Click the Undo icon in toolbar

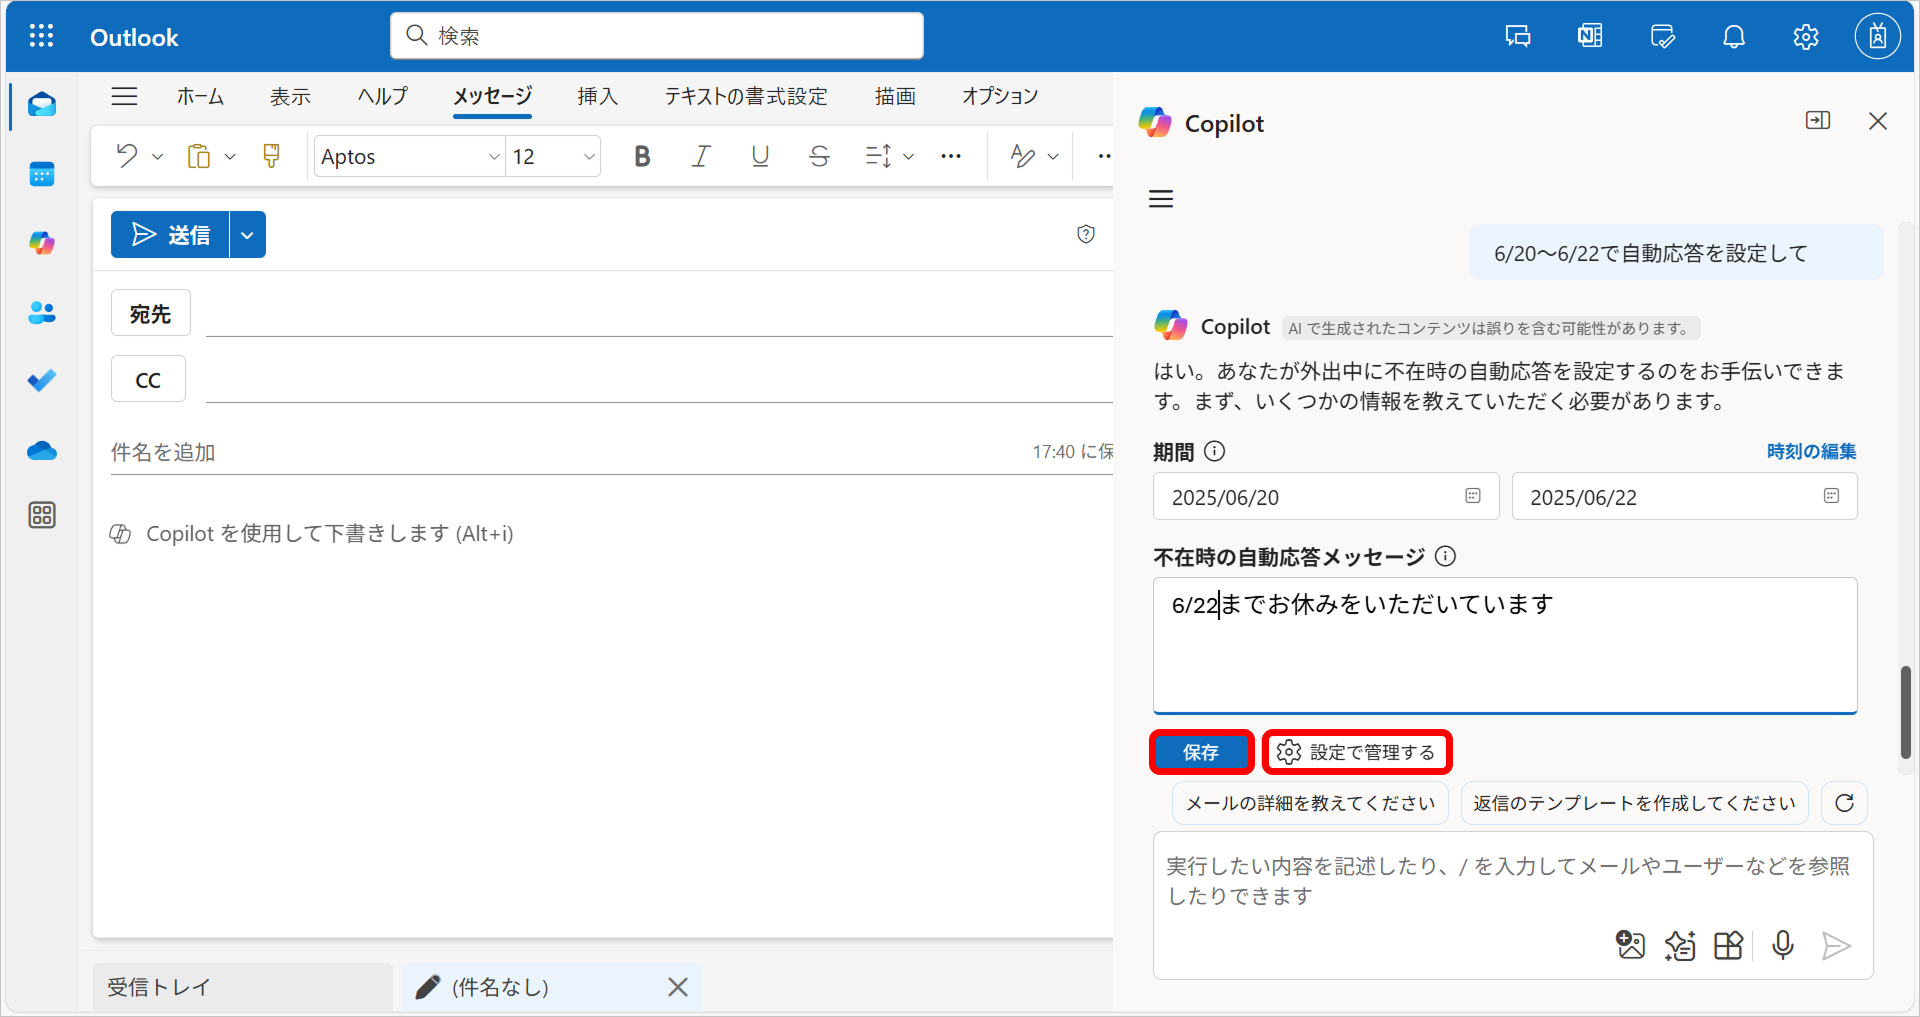tap(127, 156)
